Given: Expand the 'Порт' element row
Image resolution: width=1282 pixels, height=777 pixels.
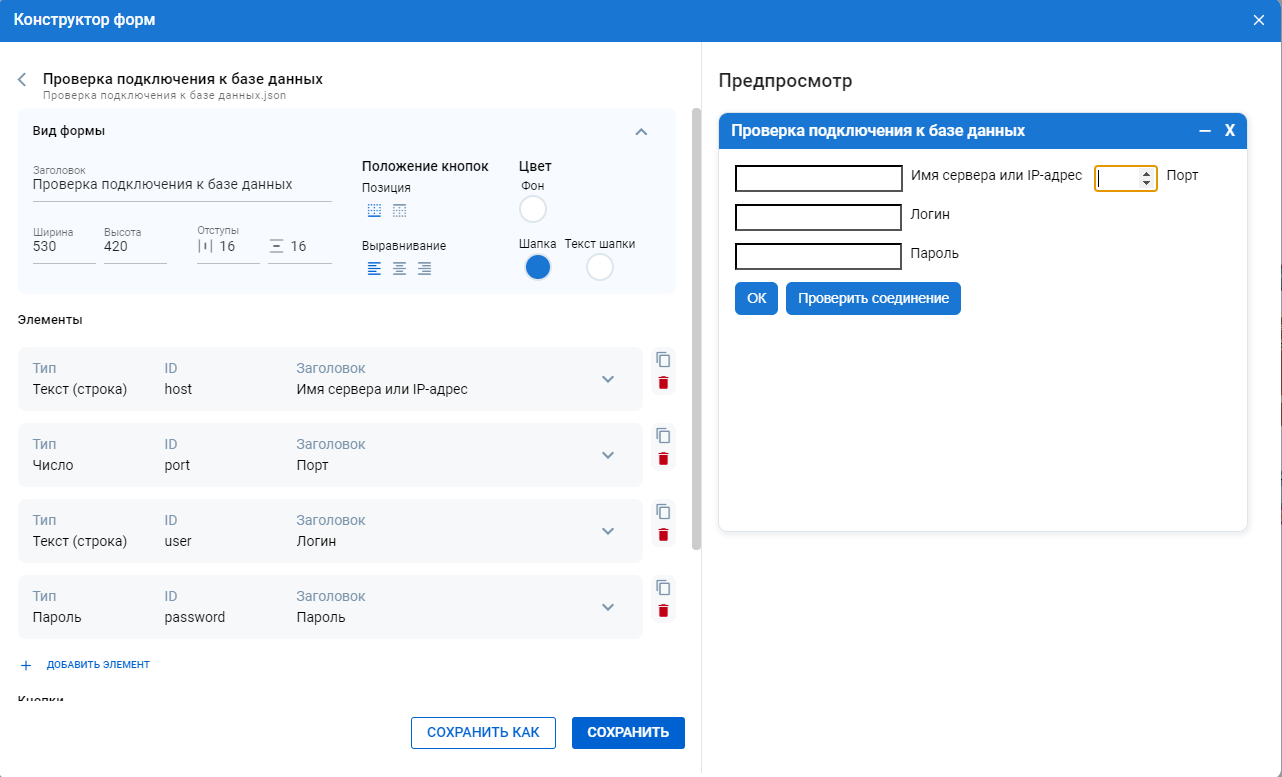Looking at the screenshot, I should (x=607, y=455).
